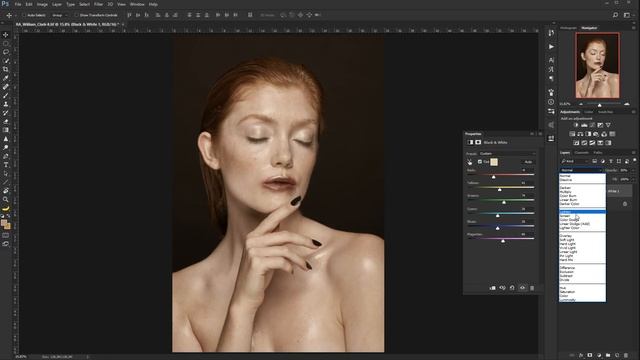Click the Navigator preview thumbnail
The image size is (640, 360).
pyautogui.click(x=597, y=65)
